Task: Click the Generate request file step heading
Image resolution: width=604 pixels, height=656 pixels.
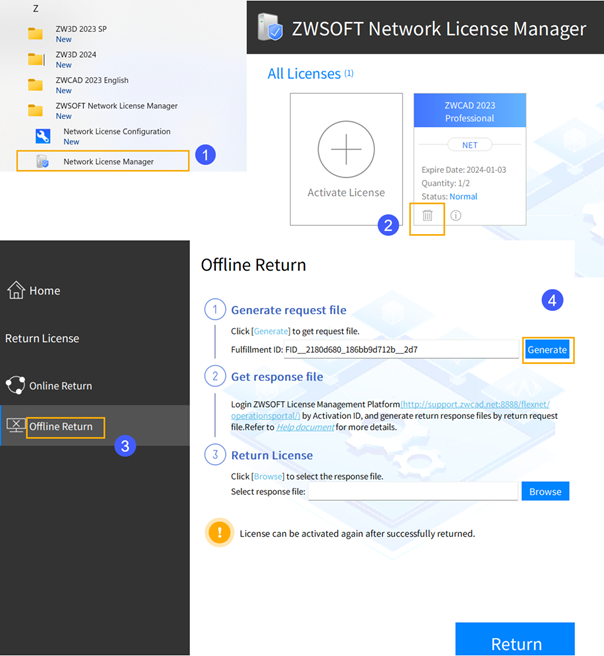Action: click(289, 310)
